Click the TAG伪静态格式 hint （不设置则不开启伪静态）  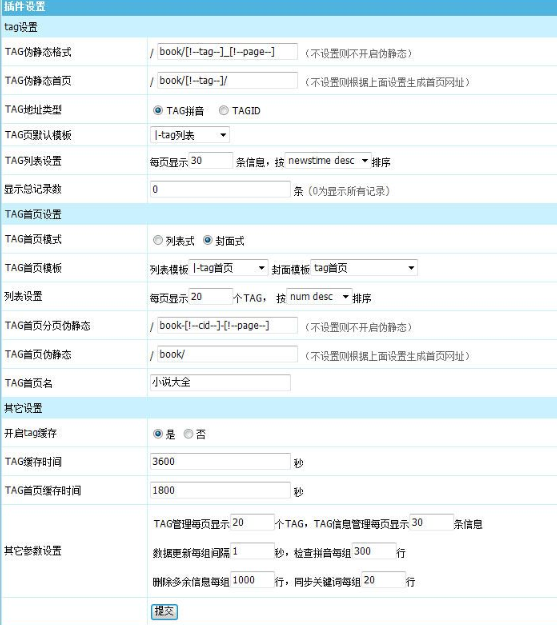pyautogui.click(x=358, y=53)
